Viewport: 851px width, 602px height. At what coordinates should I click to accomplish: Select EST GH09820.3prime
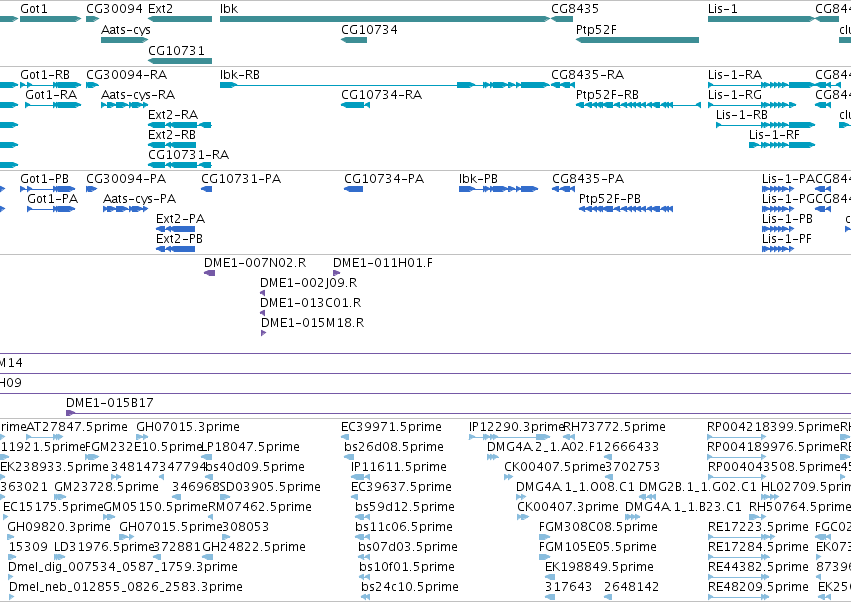11,537
